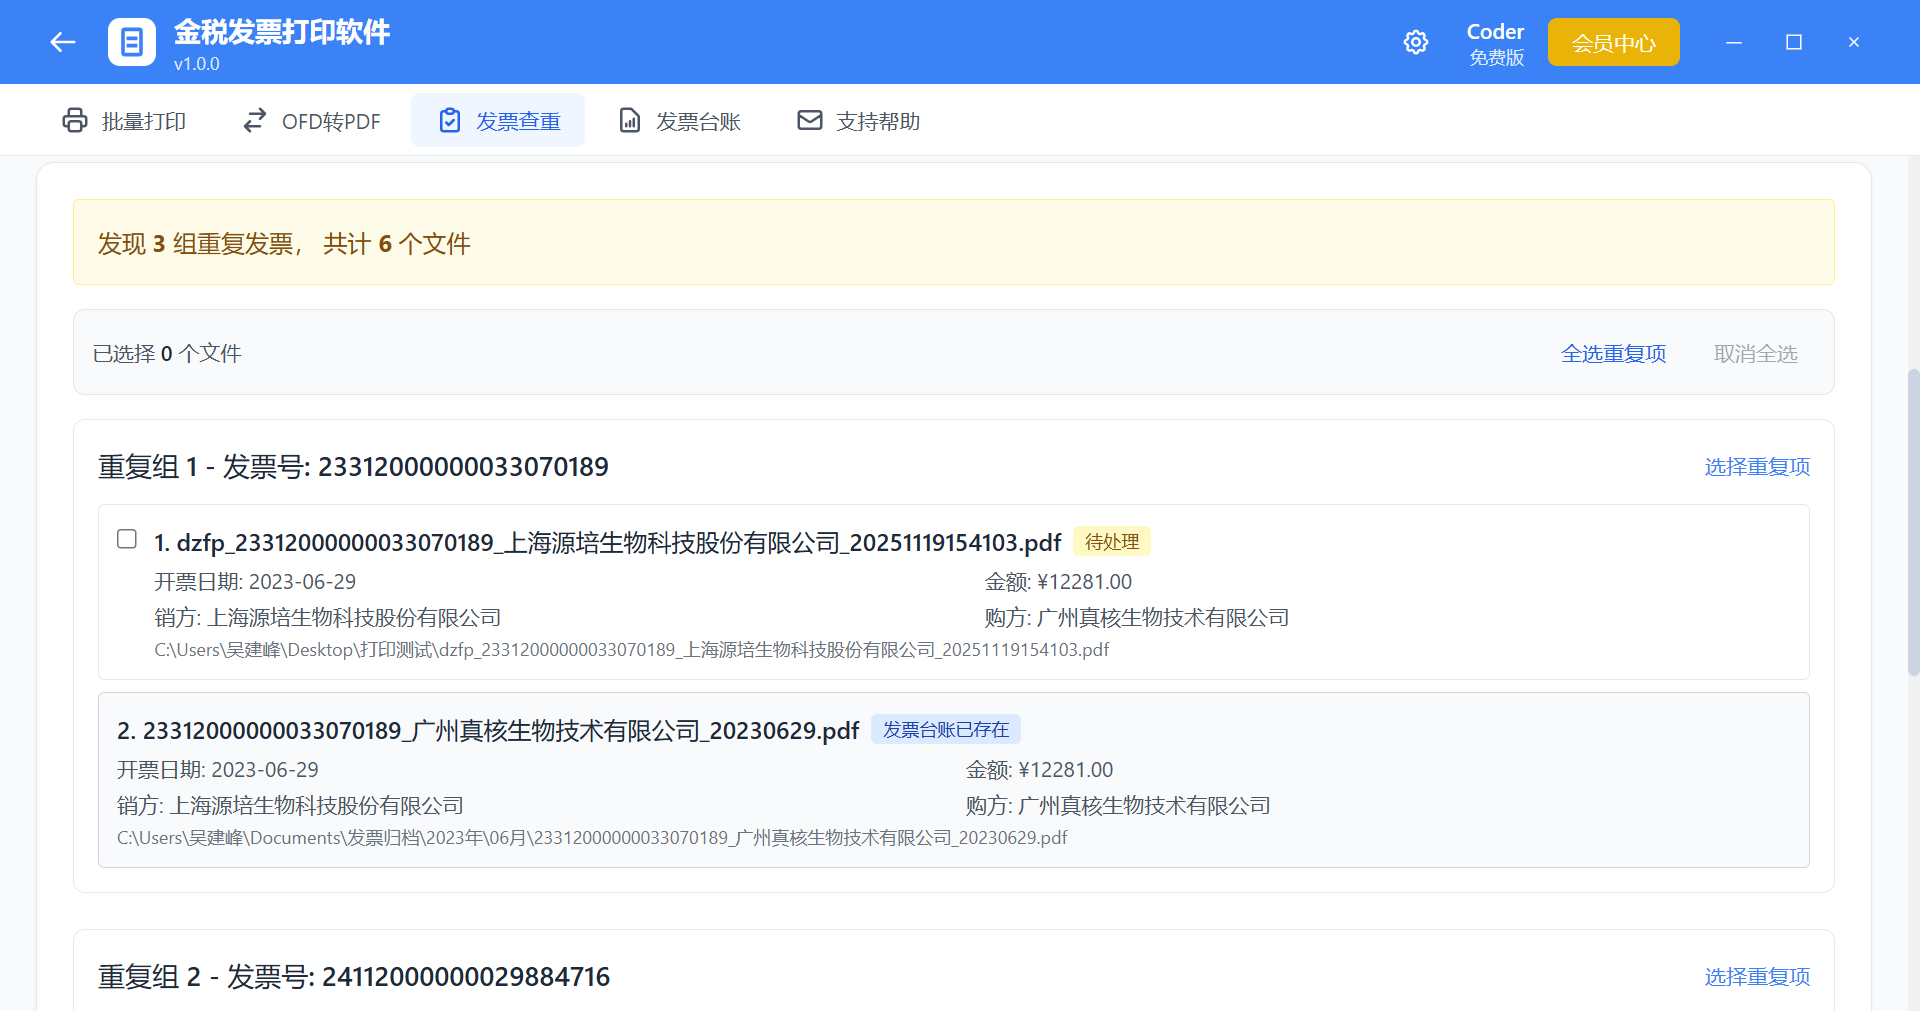The width and height of the screenshot is (1920, 1011).
Task: Click the 取消全选 link
Action: pos(1755,354)
